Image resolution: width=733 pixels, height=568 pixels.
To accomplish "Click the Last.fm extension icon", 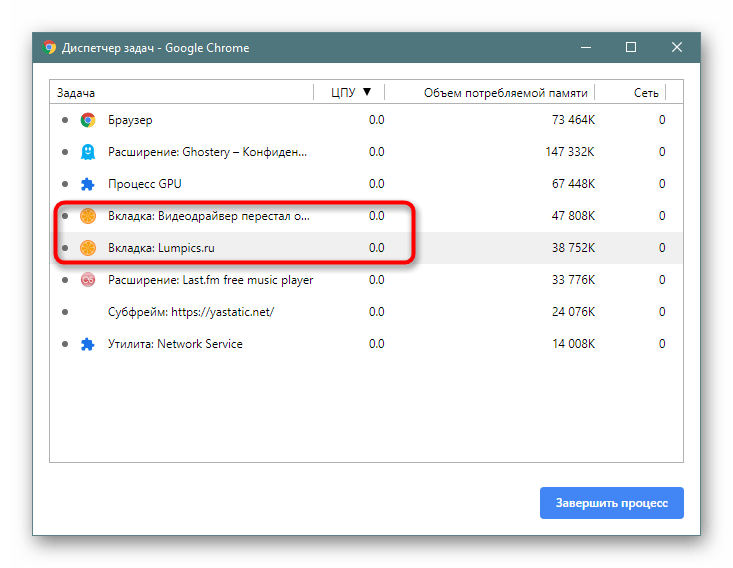I will (88, 280).
